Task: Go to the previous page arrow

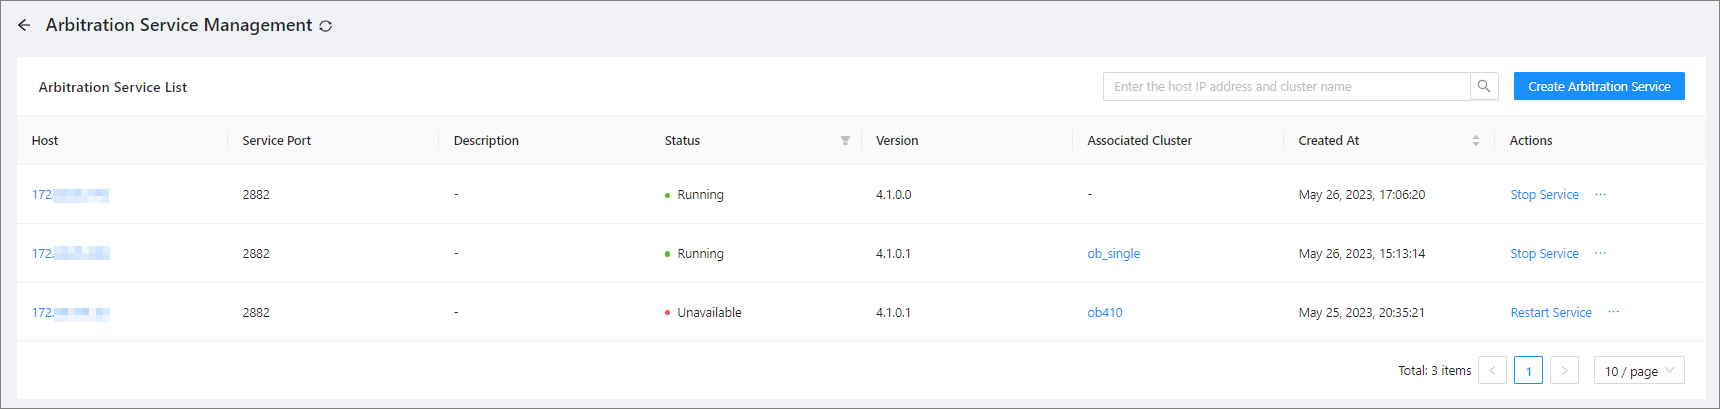Action: 1492,371
